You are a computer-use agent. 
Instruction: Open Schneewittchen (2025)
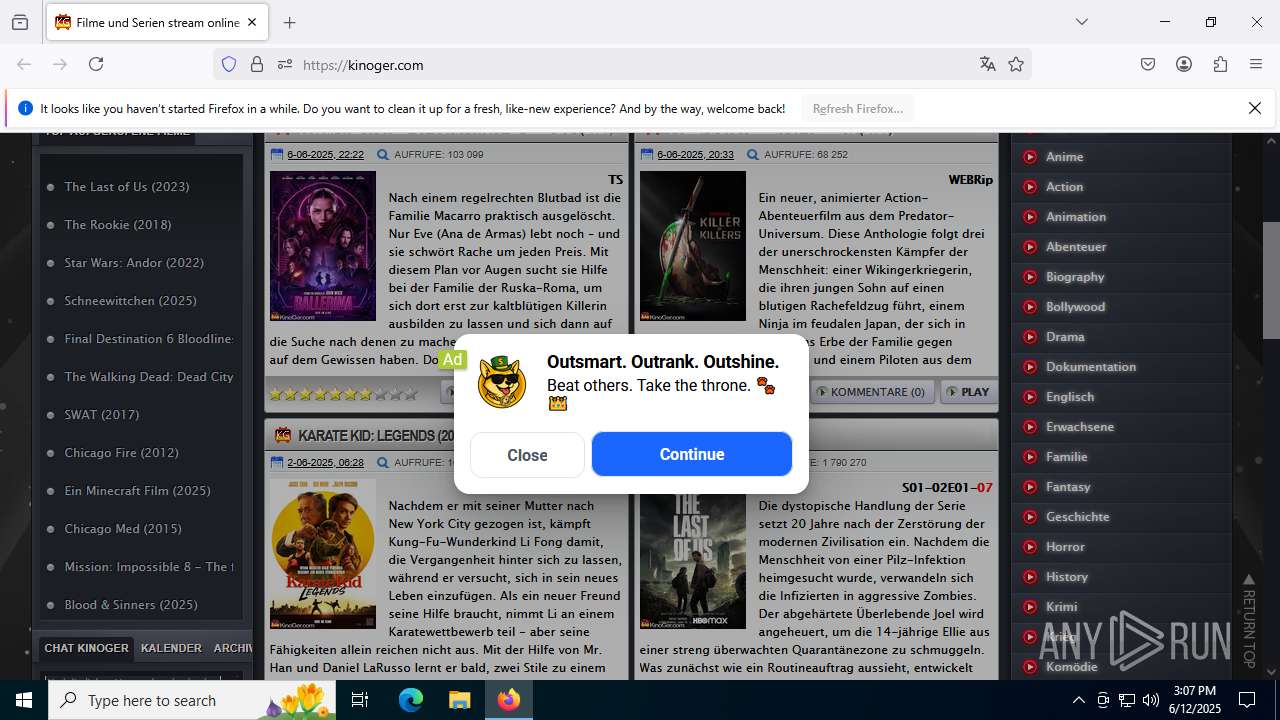pyautogui.click(x=130, y=300)
